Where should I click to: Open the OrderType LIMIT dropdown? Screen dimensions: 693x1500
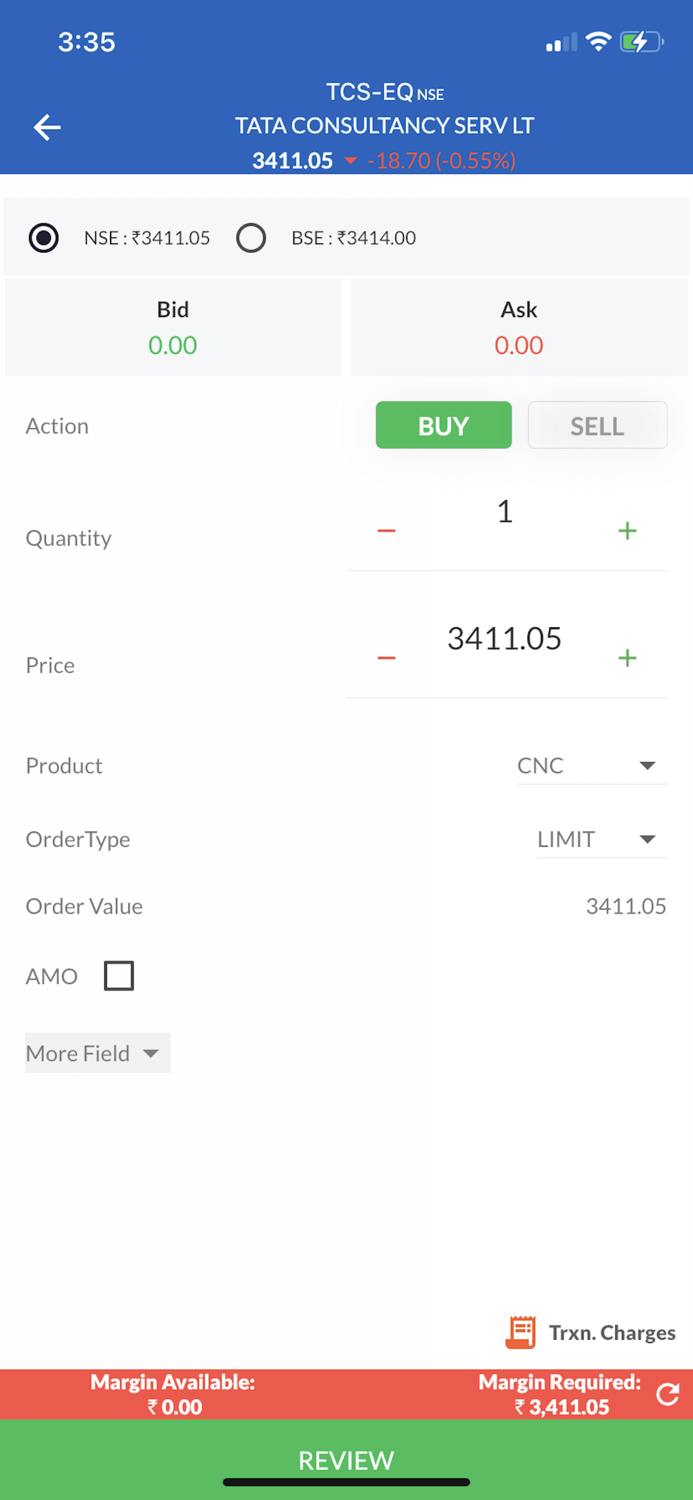[601, 839]
